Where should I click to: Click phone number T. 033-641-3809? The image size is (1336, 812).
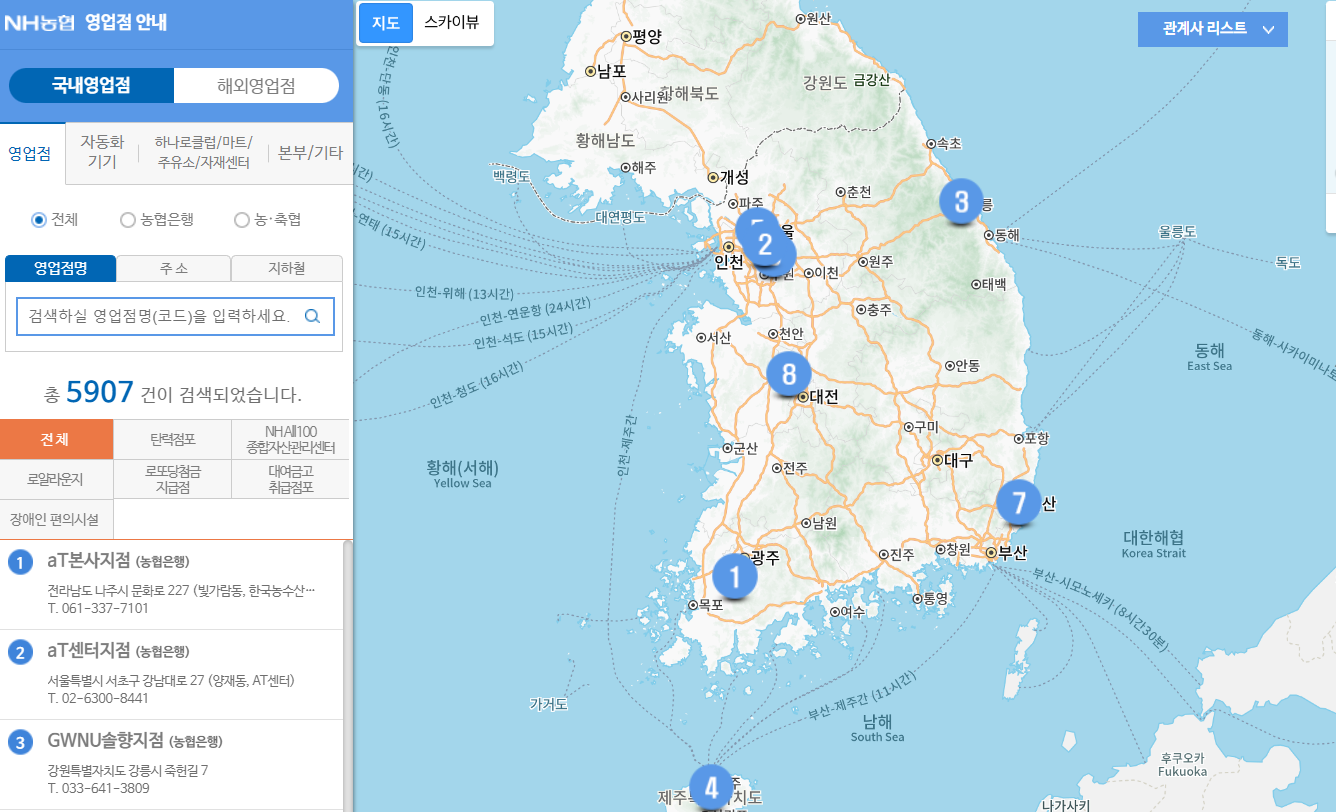[98, 788]
